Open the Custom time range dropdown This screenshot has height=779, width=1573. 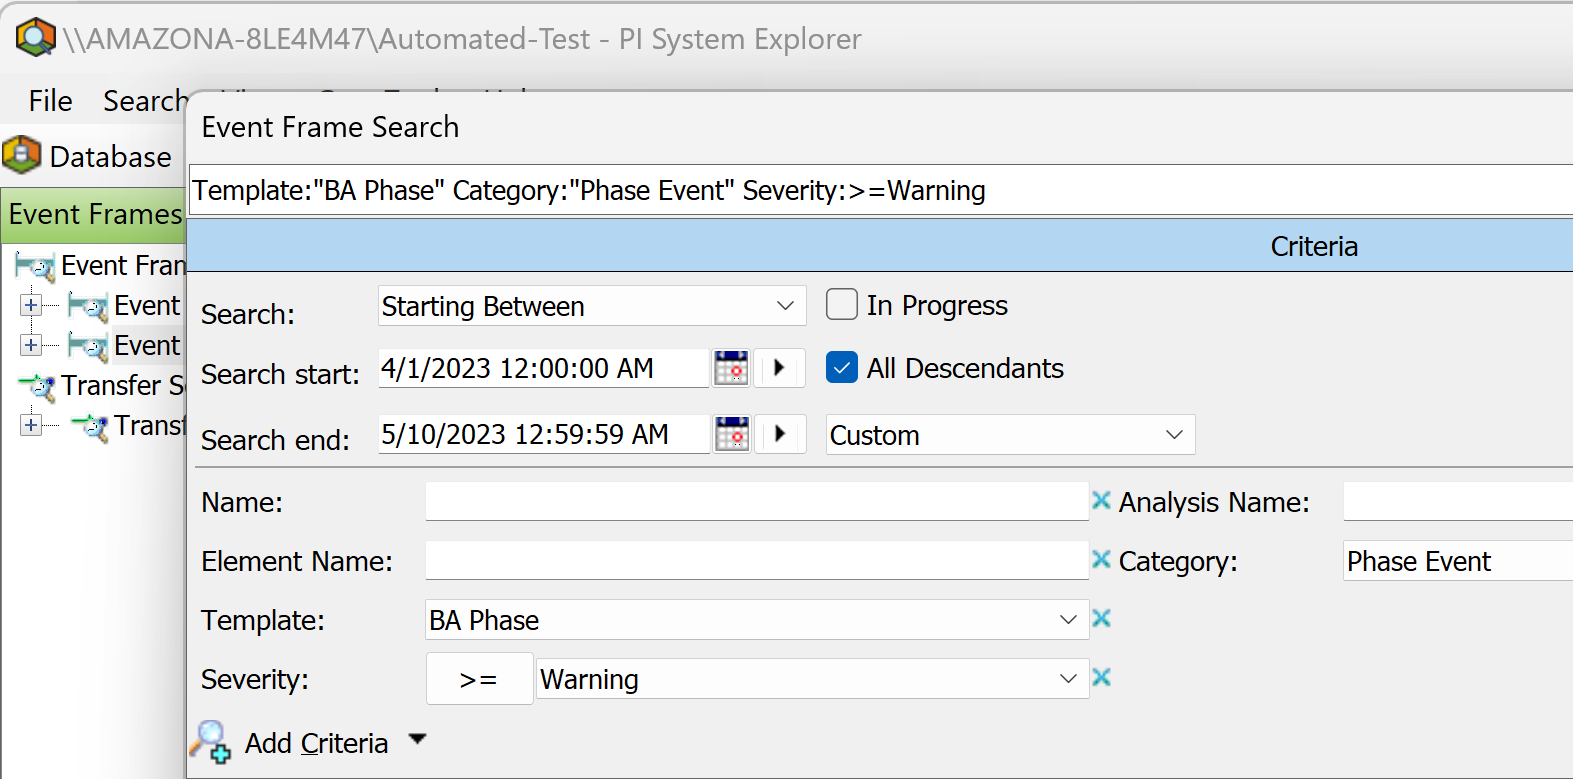tap(1174, 435)
